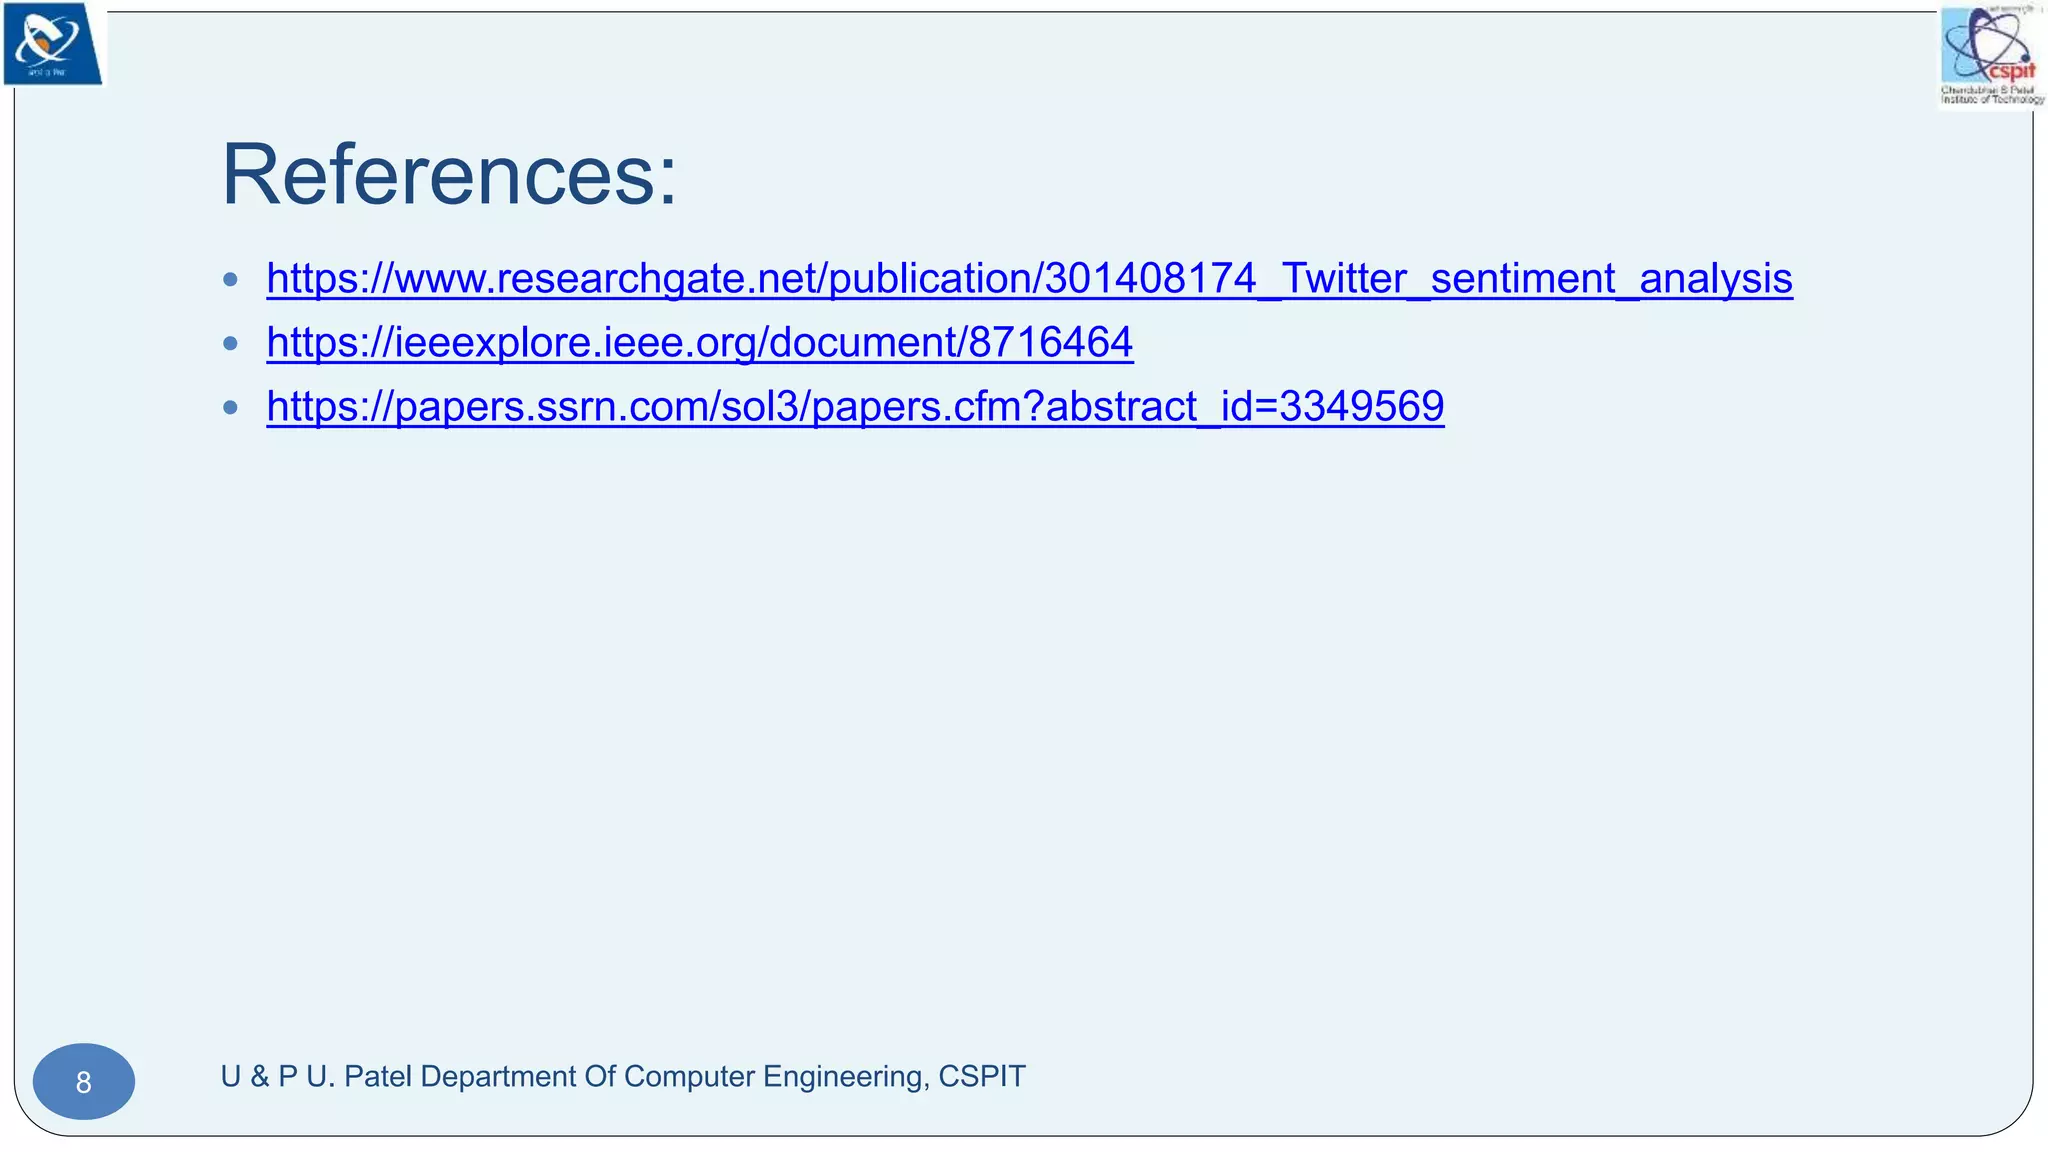The image size is (2048, 1152).
Task: Select the bullet beside the ResearchGate link
Action: (231, 279)
